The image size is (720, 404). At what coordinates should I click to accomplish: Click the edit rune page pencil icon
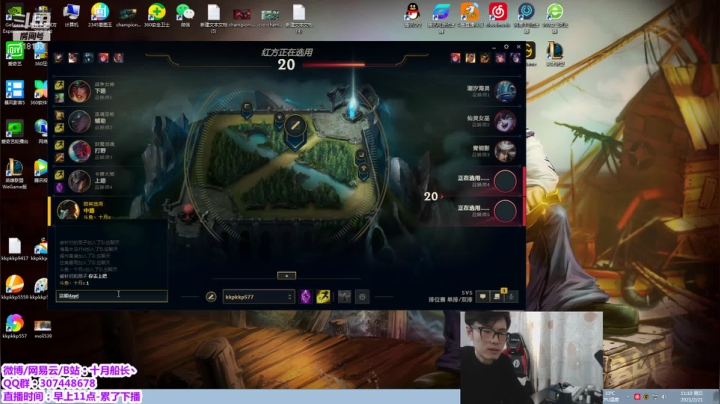click(211, 297)
